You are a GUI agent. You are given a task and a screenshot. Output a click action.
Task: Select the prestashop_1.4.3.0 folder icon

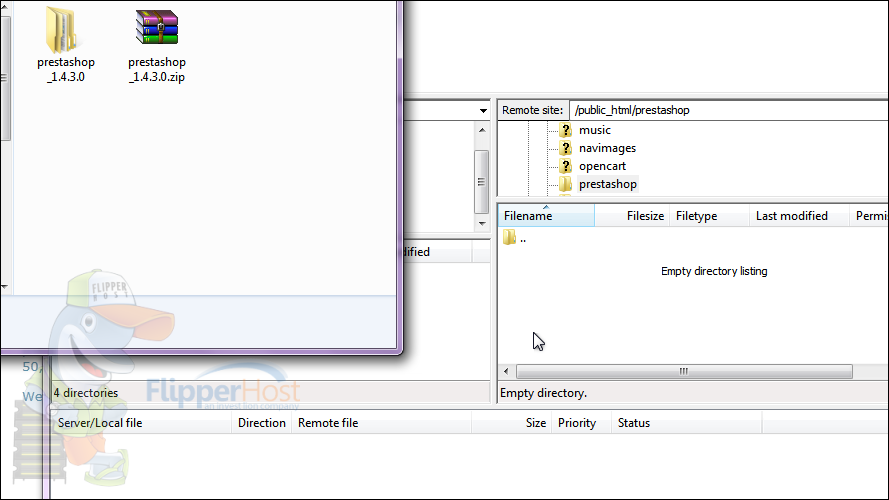click(61, 29)
